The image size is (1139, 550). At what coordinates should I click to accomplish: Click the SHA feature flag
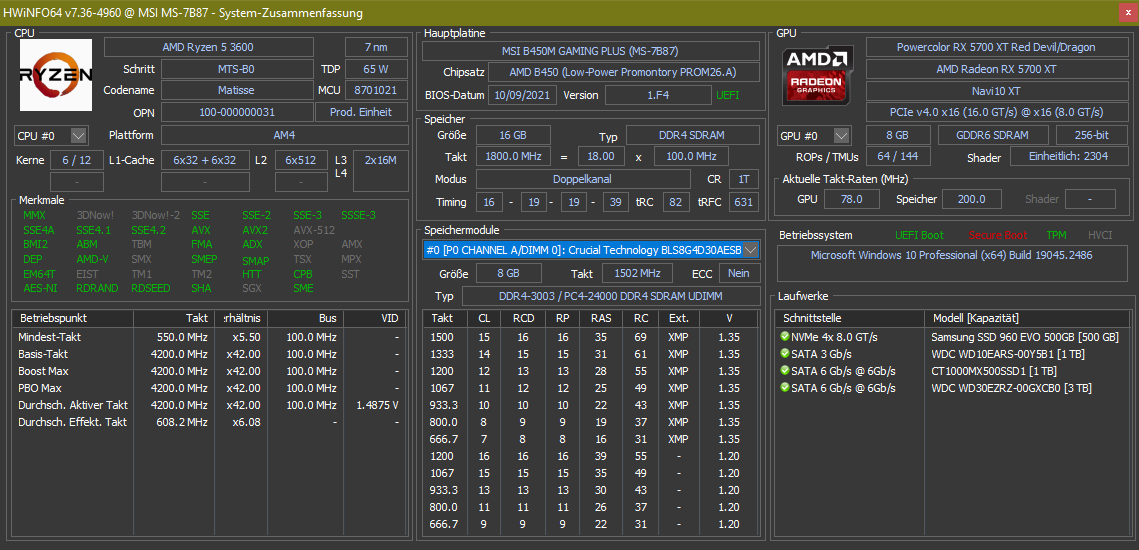pos(201,288)
